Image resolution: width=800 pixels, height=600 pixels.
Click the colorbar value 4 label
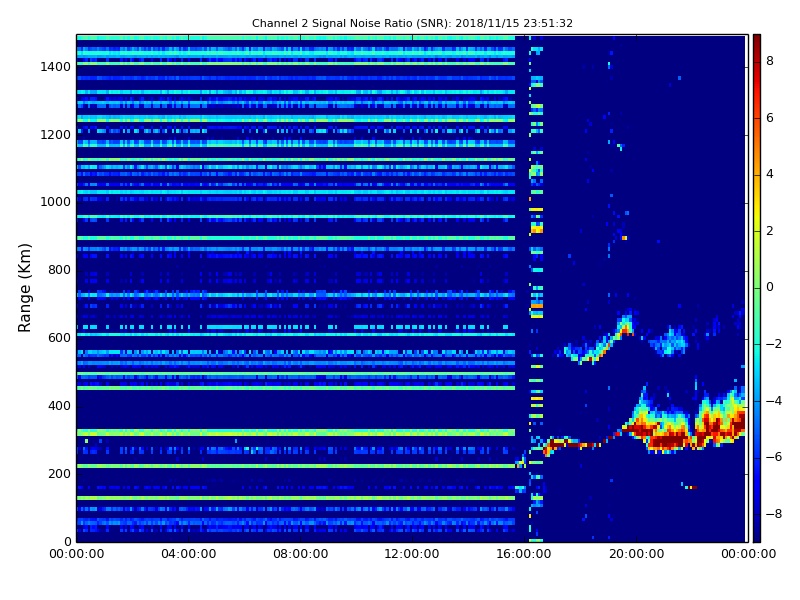click(x=770, y=174)
